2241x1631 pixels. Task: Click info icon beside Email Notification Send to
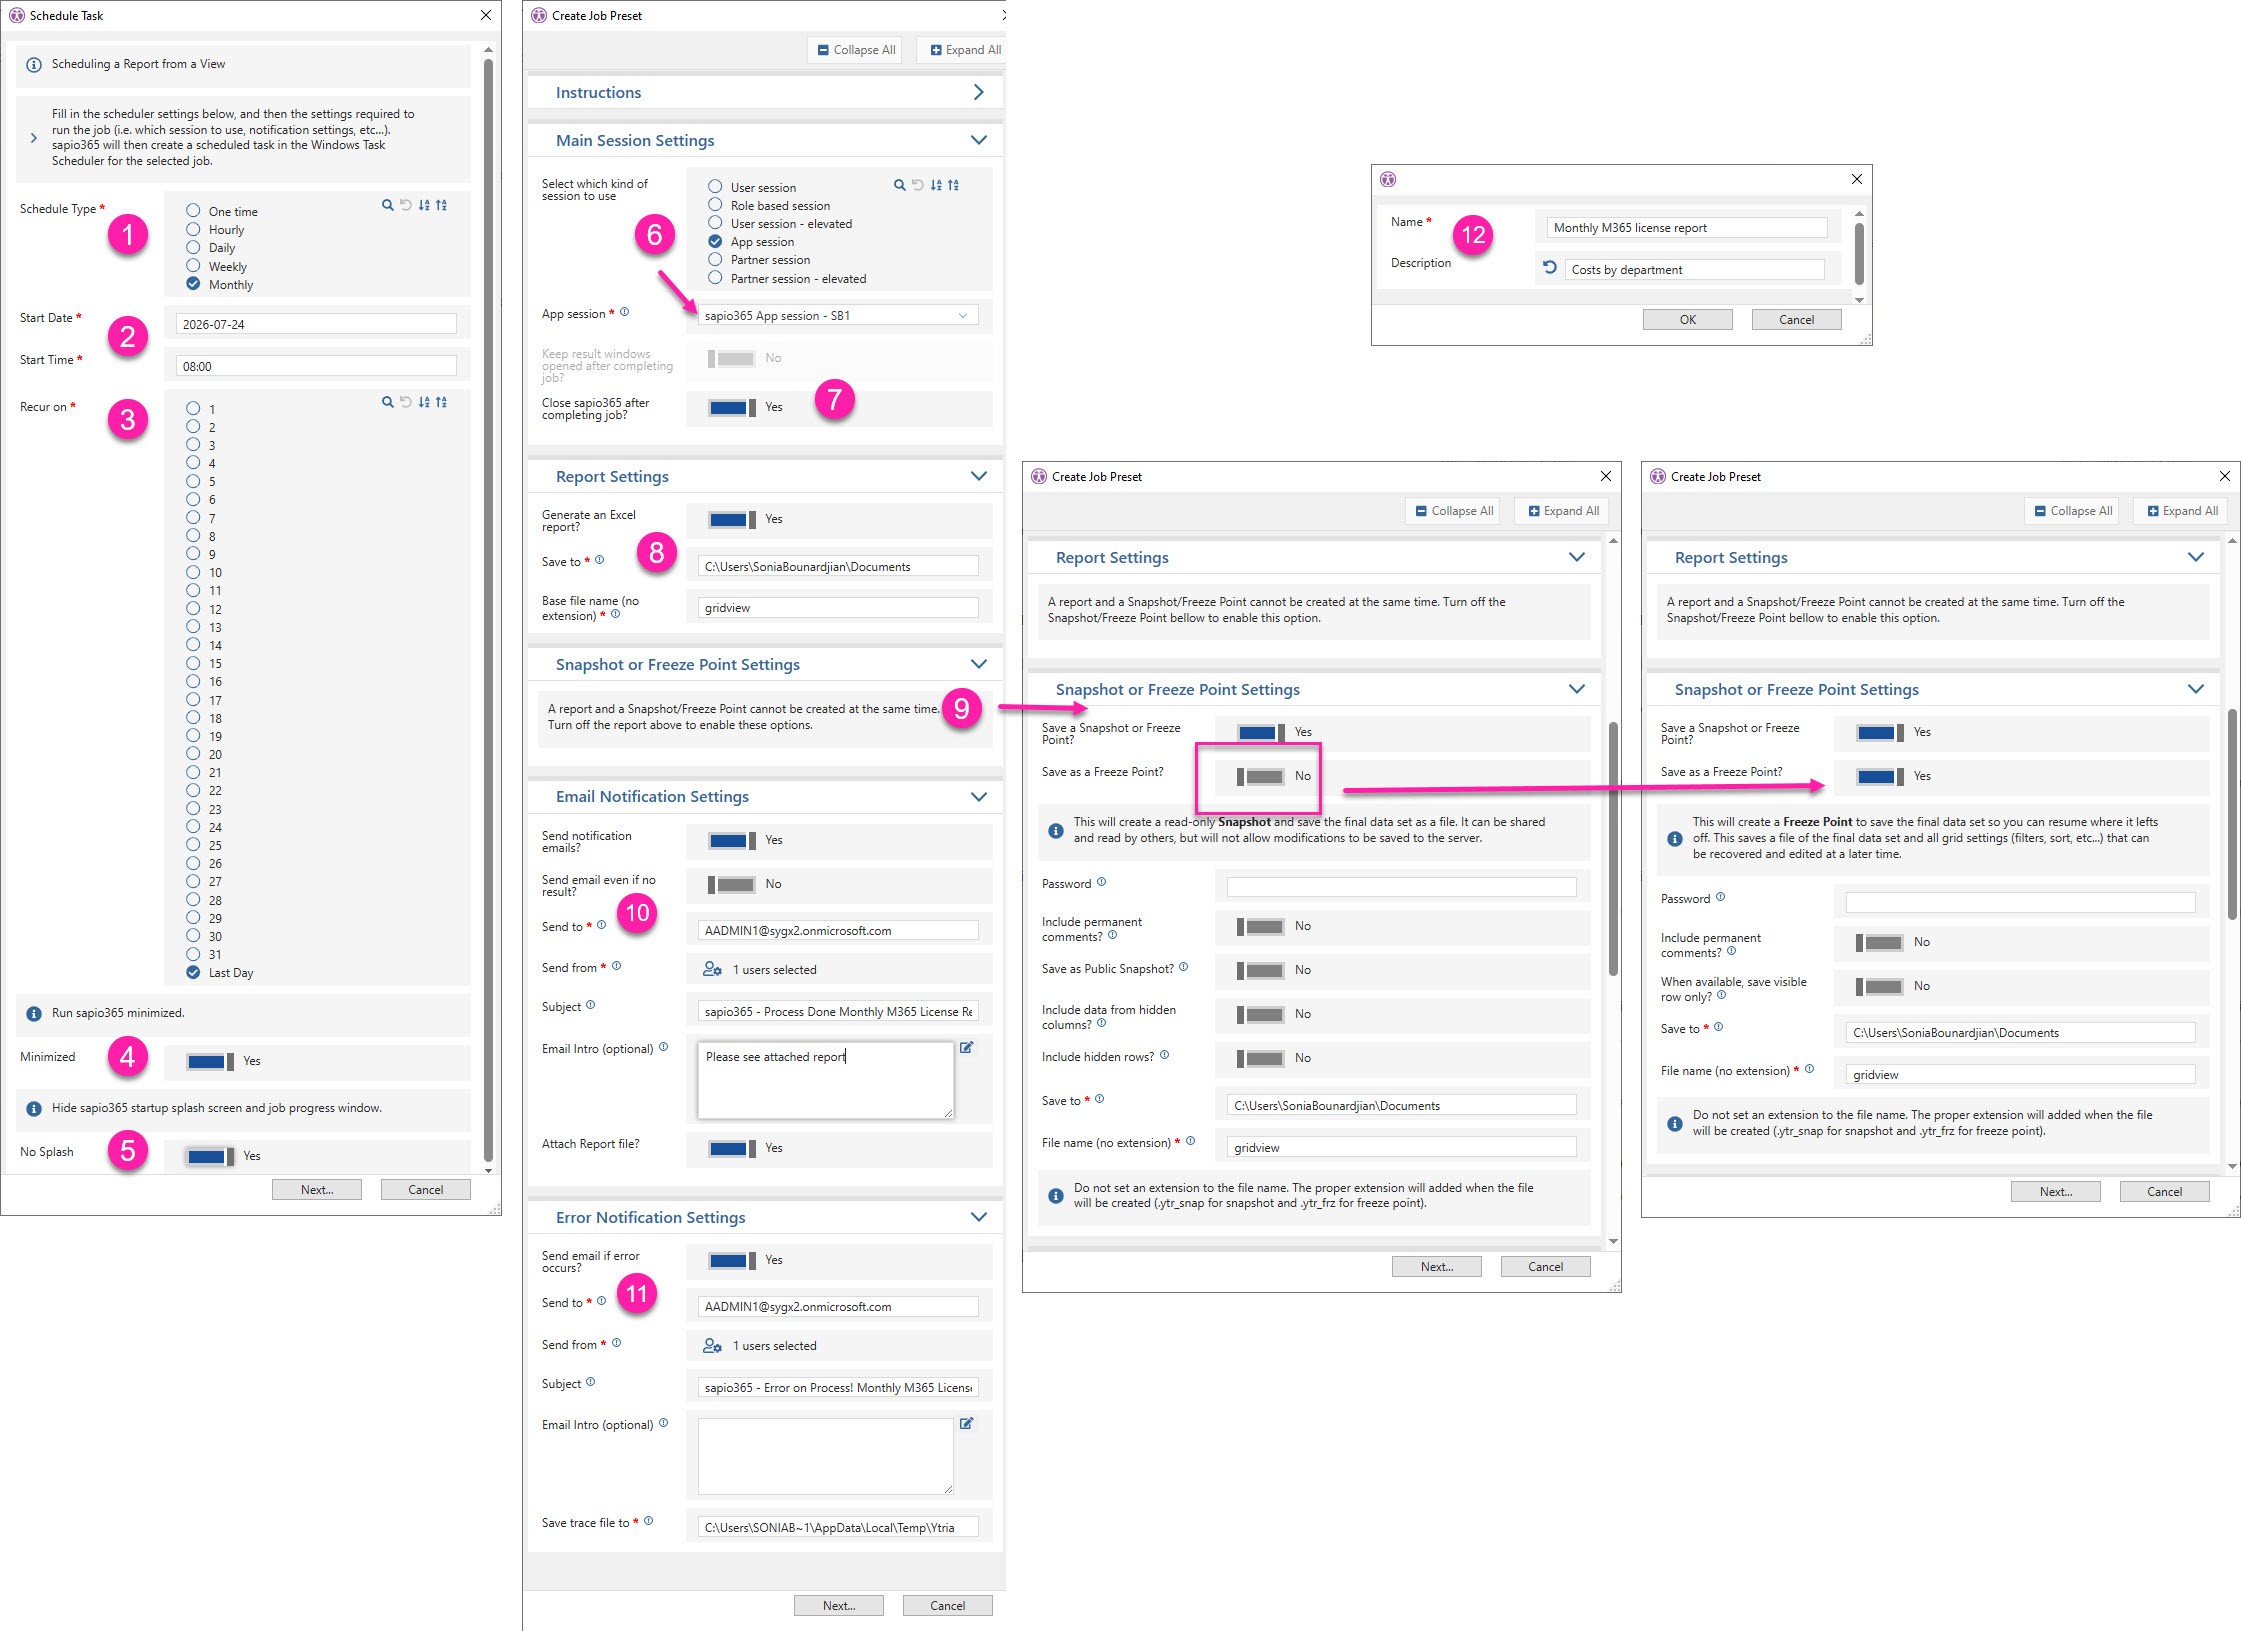(602, 925)
